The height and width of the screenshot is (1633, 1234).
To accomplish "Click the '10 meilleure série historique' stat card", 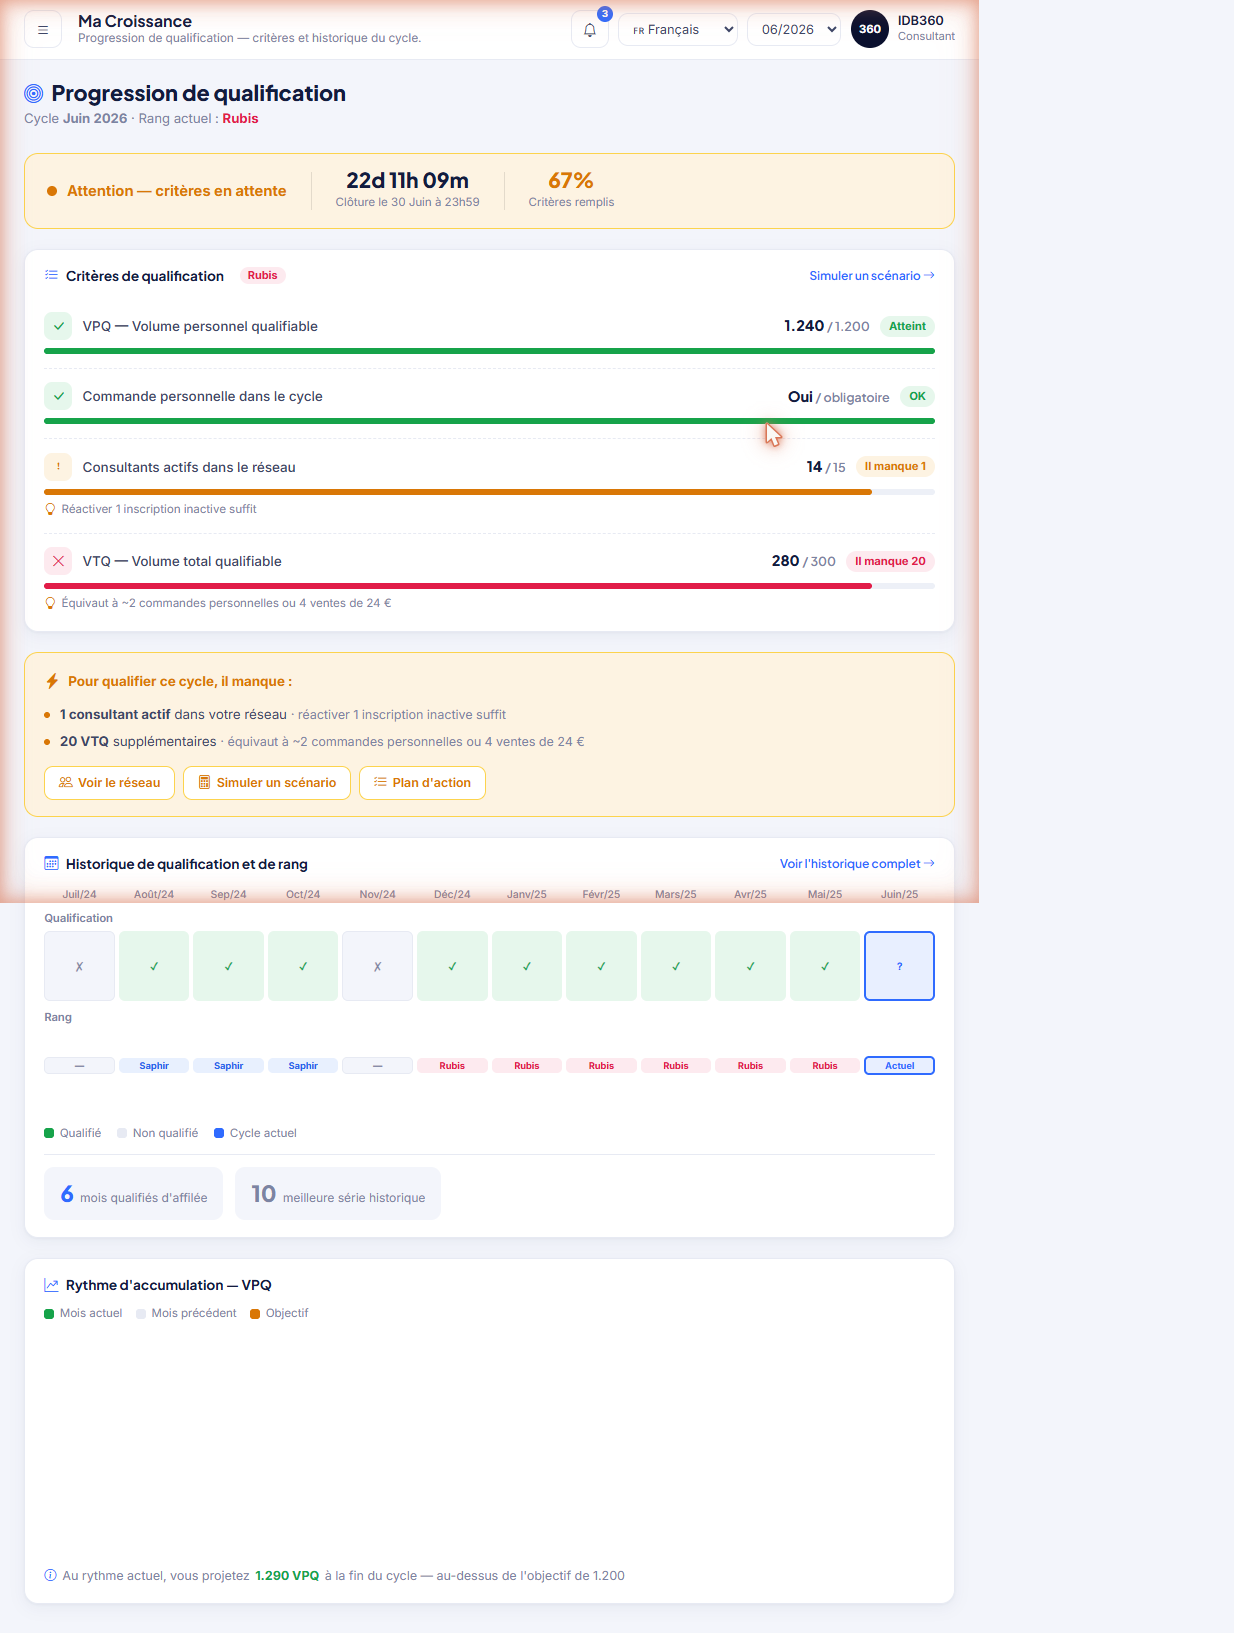I will [x=338, y=1194].
